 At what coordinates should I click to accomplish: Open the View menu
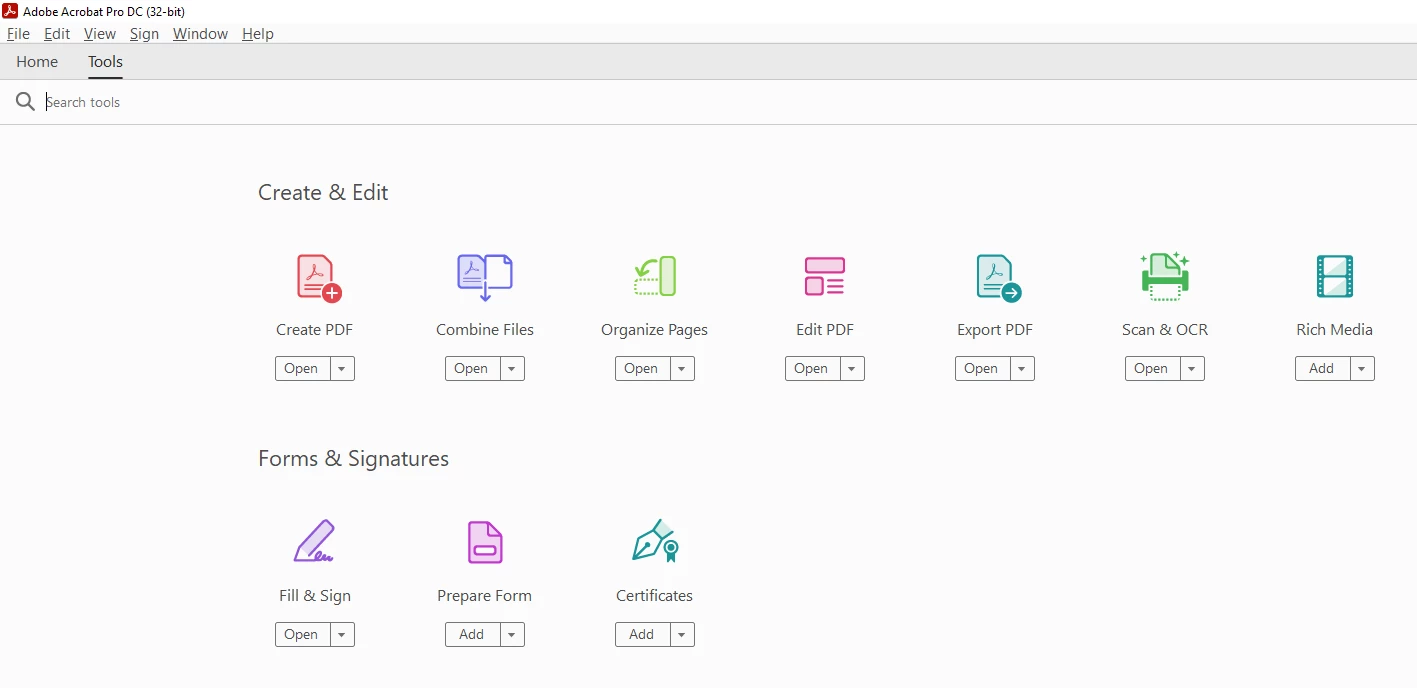(x=100, y=34)
